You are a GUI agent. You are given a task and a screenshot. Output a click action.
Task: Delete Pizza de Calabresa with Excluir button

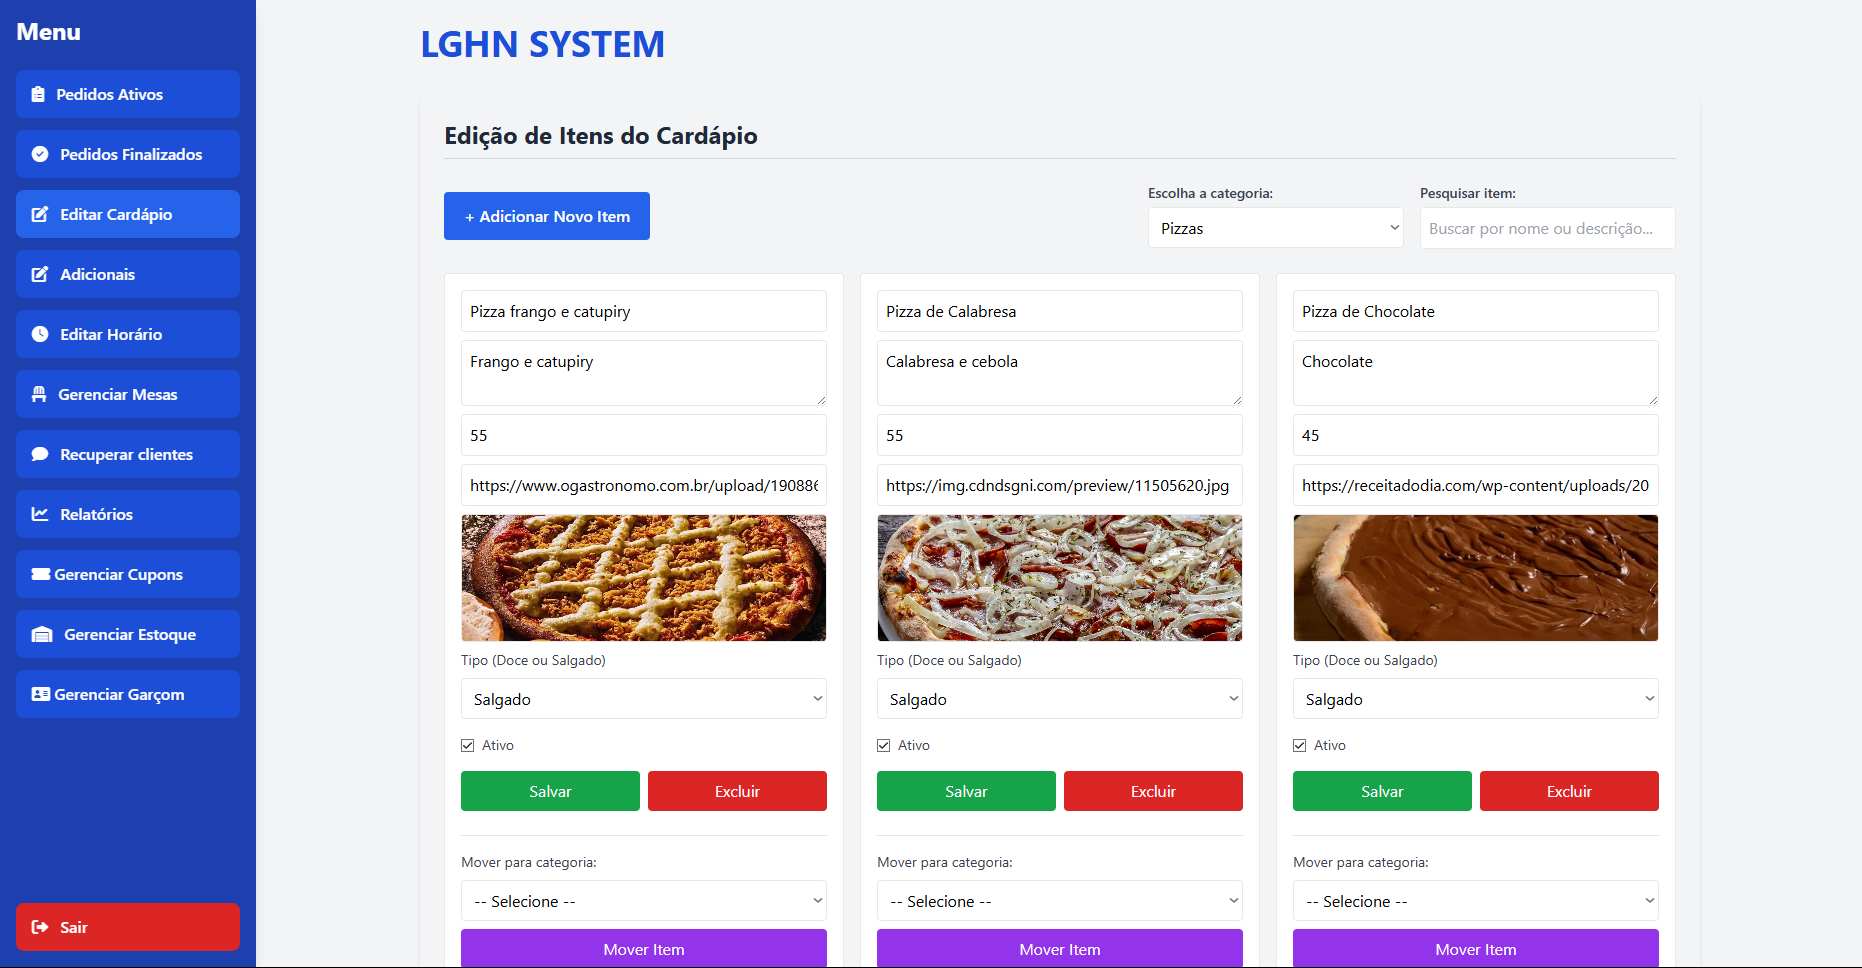(1153, 791)
